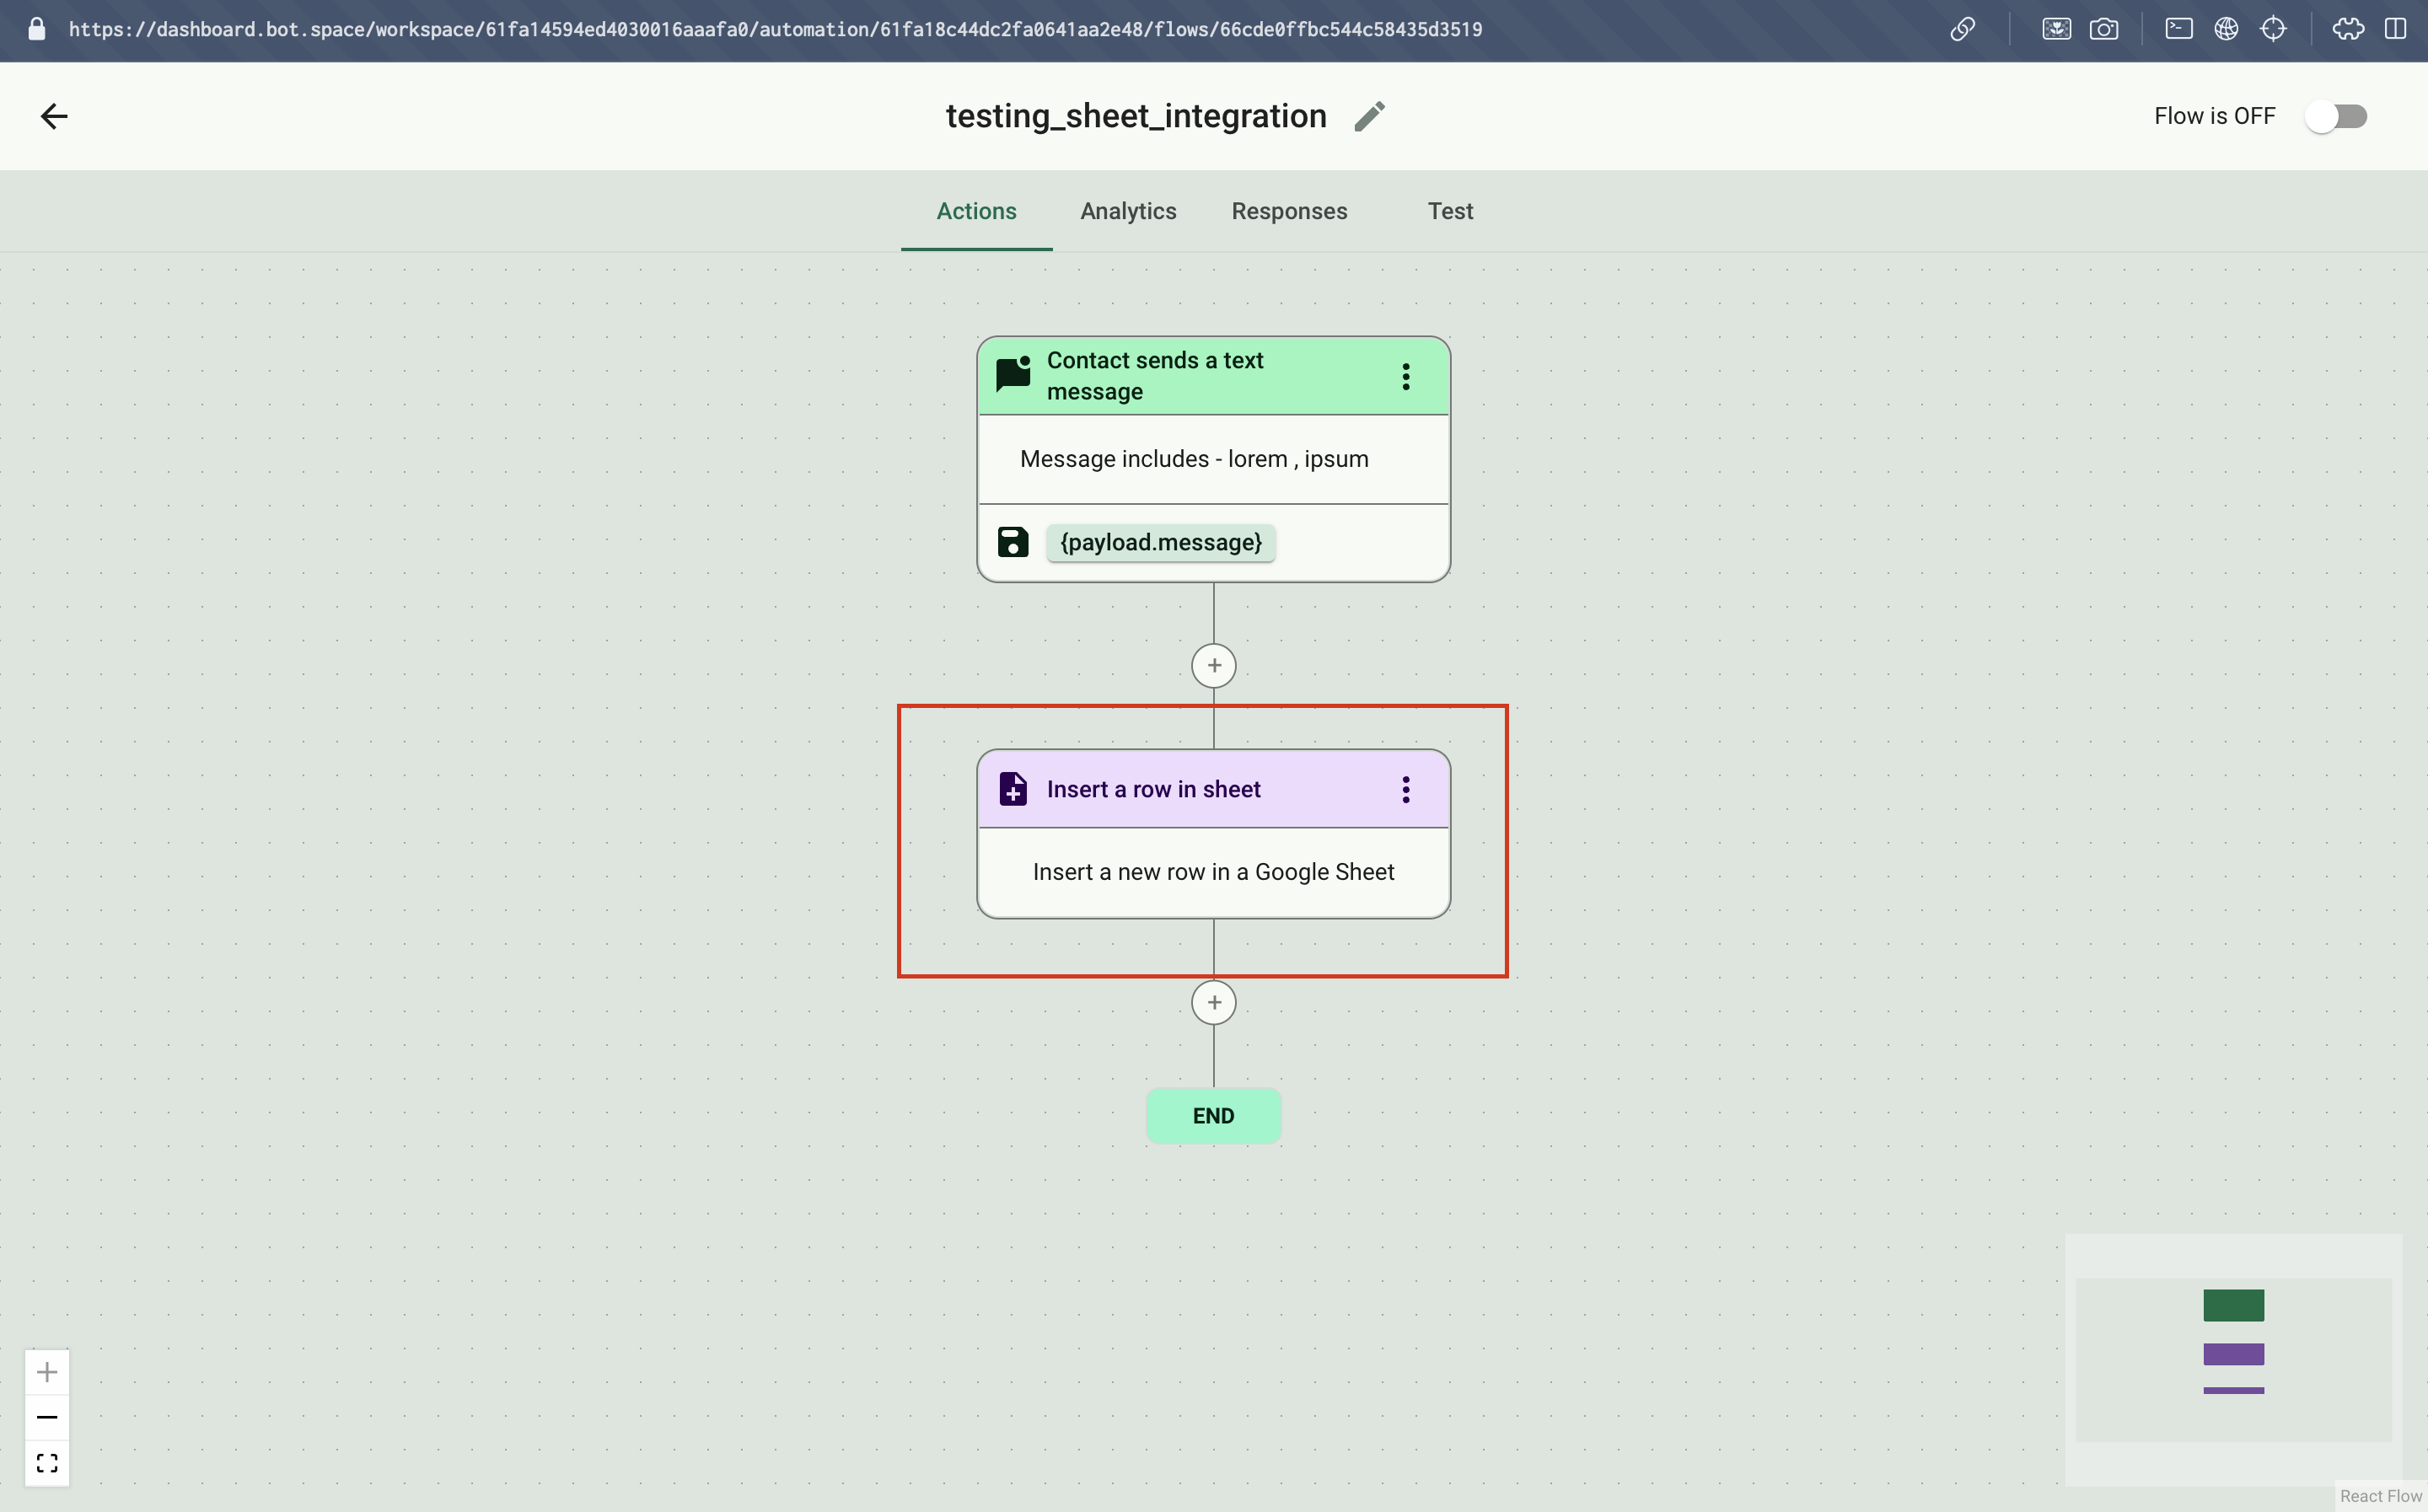Image resolution: width=2428 pixels, height=1512 pixels.
Task: Click the back arrow icon
Action: pos(54,116)
